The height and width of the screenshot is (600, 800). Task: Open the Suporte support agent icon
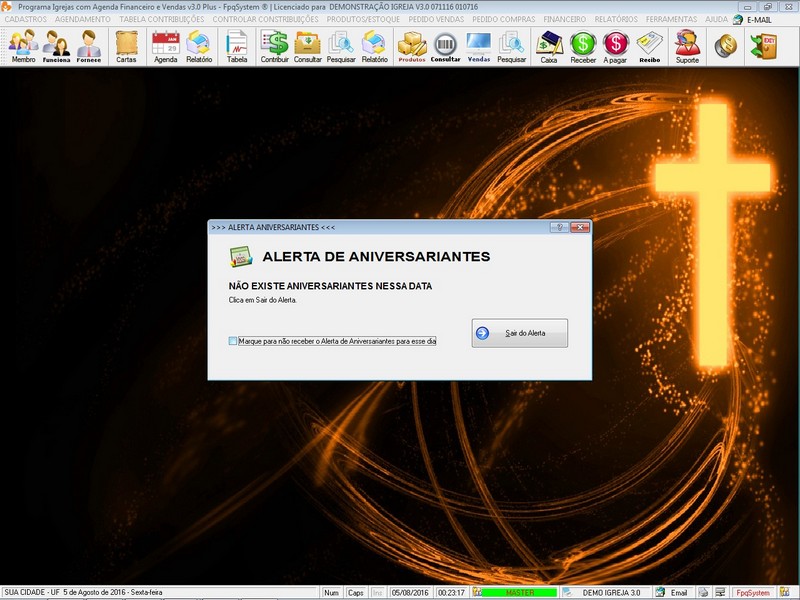687,46
